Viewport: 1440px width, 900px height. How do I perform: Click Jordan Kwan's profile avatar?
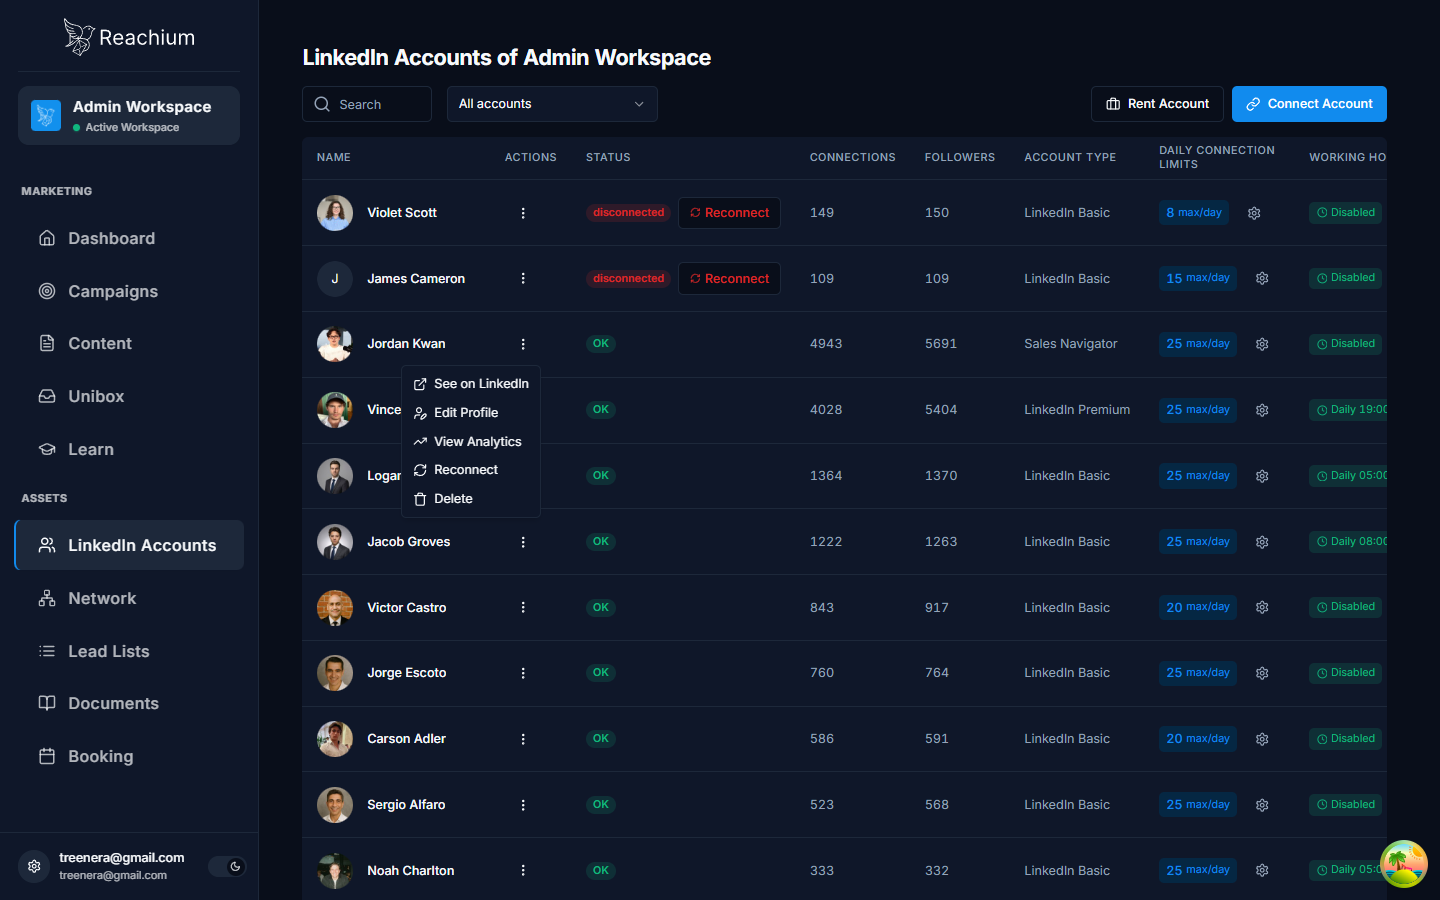tap(335, 344)
